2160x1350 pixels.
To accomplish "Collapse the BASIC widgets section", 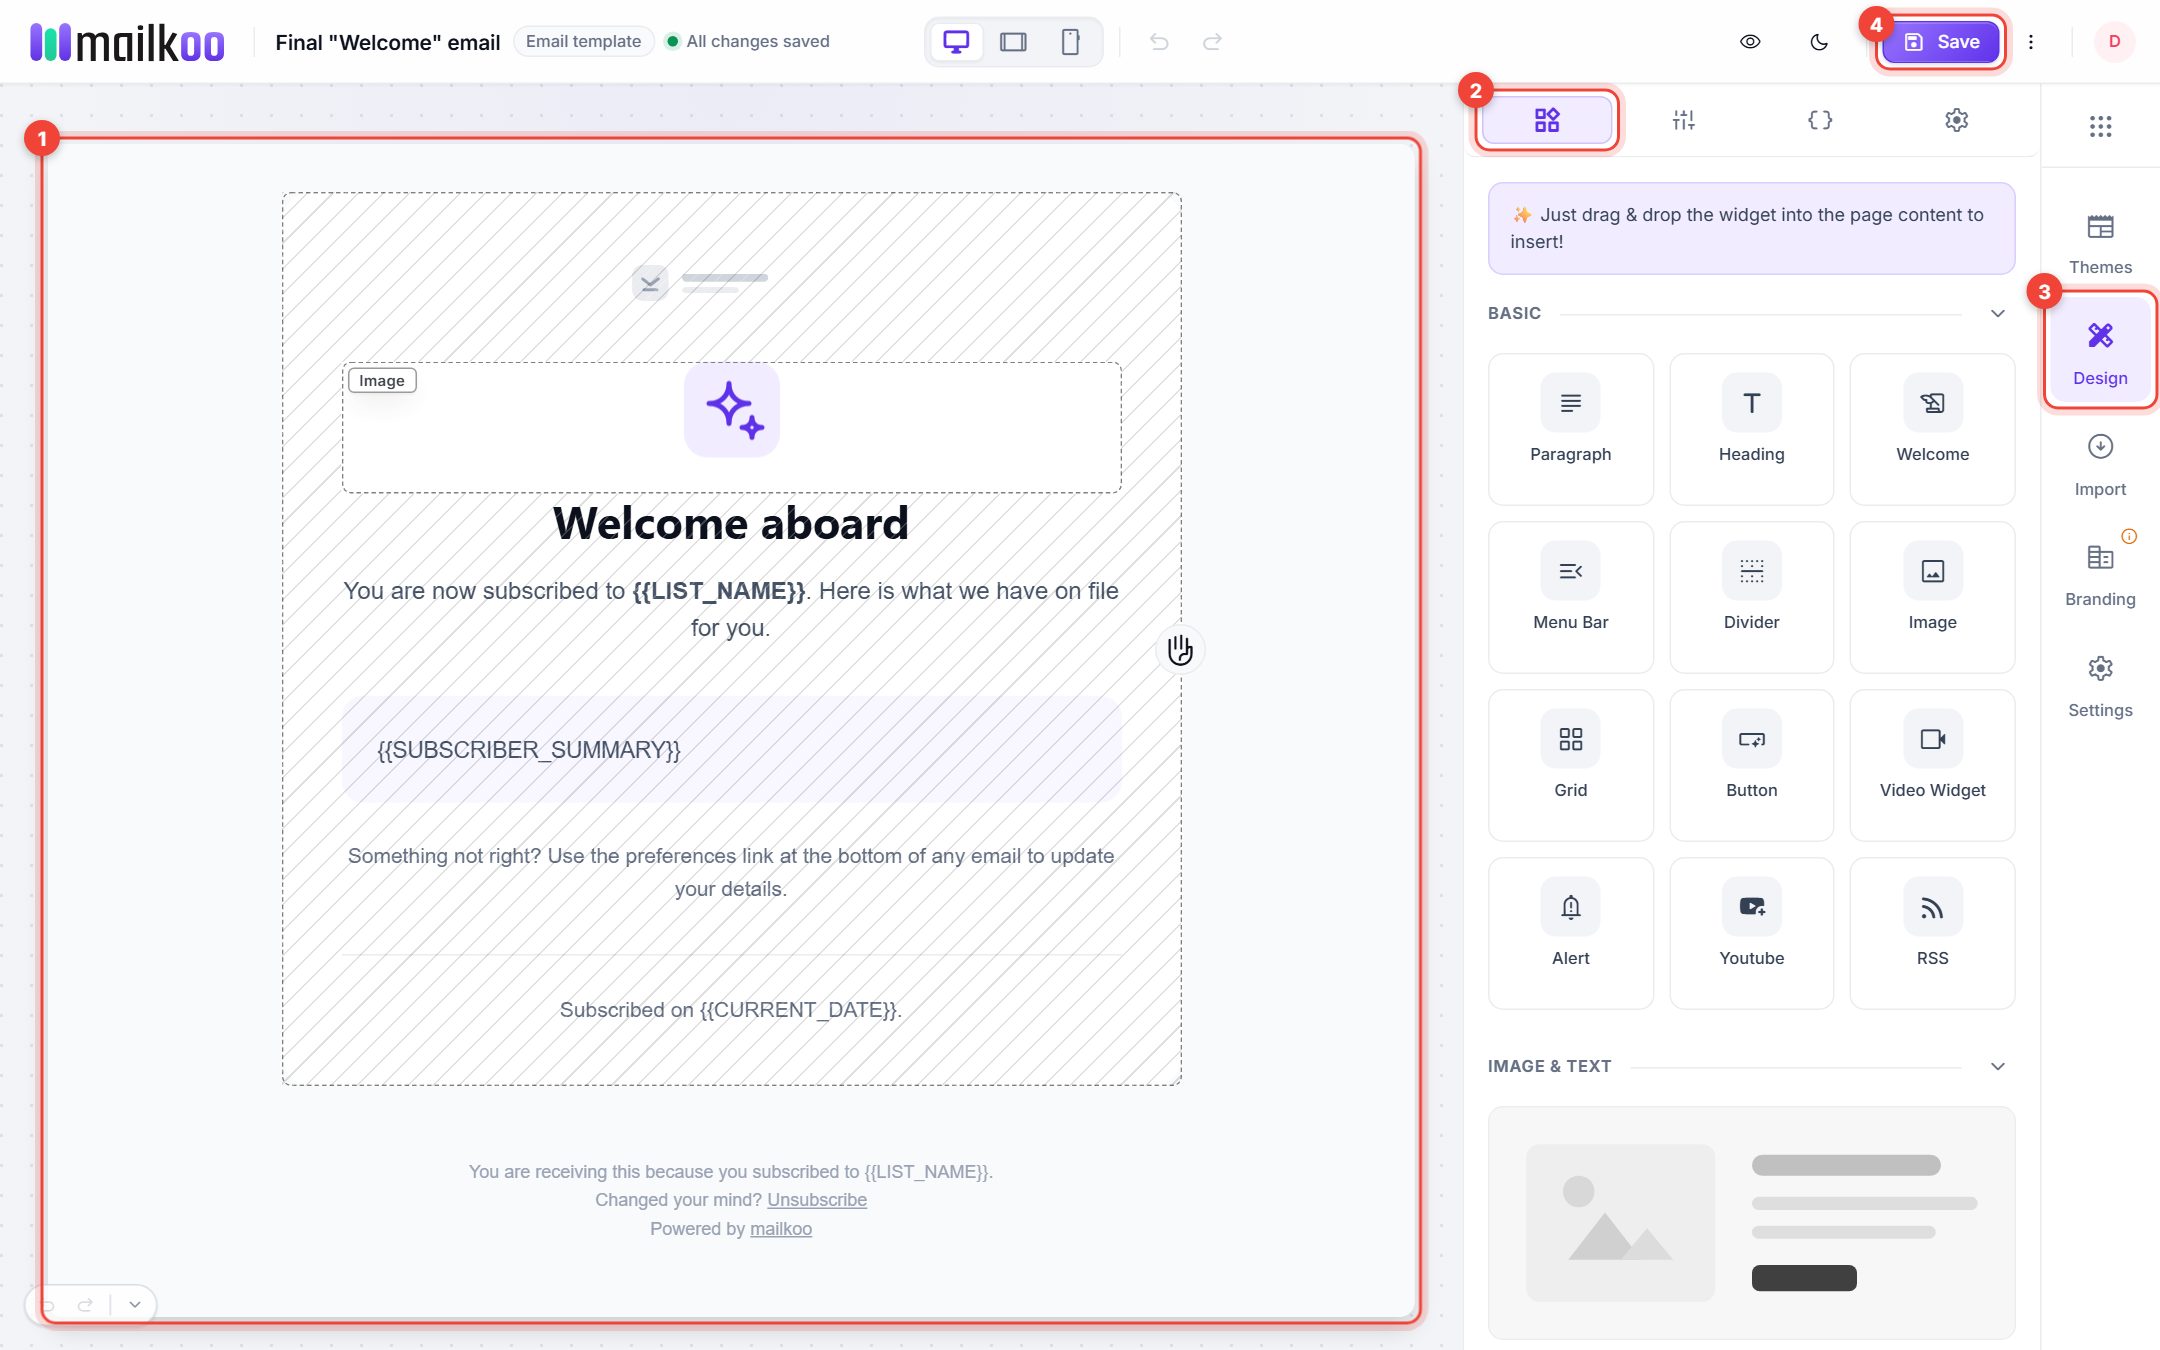I will click(x=1997, y=314).
